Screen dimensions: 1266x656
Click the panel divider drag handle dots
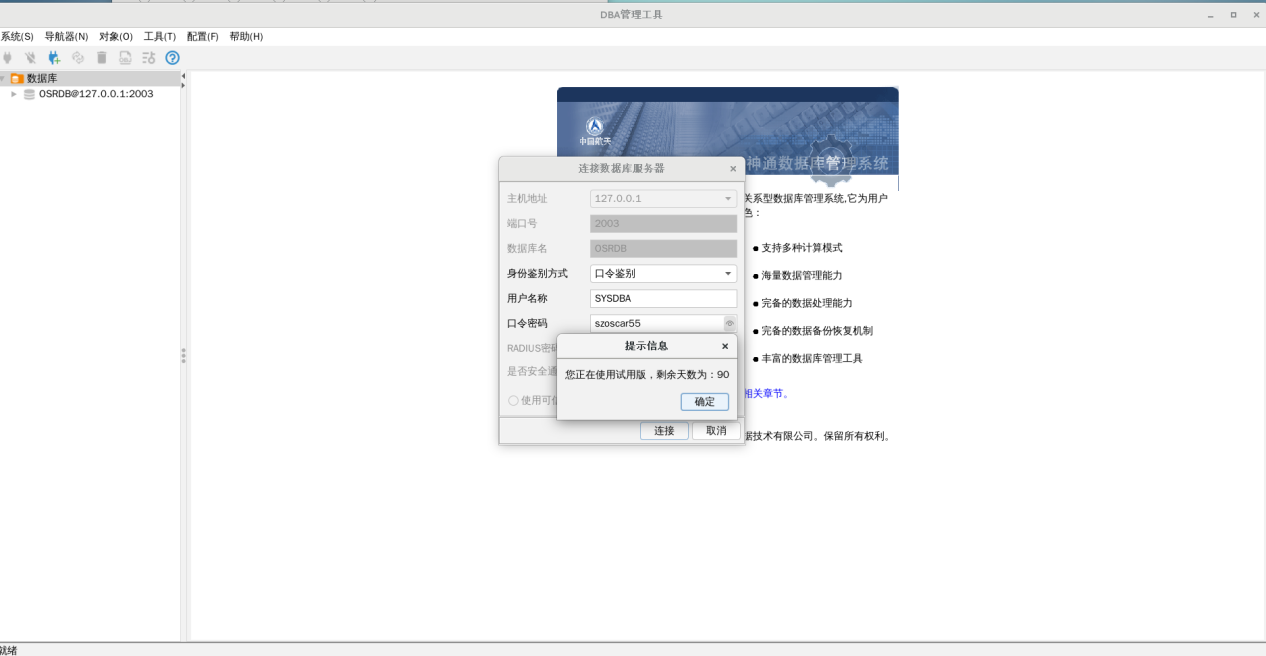183,355
